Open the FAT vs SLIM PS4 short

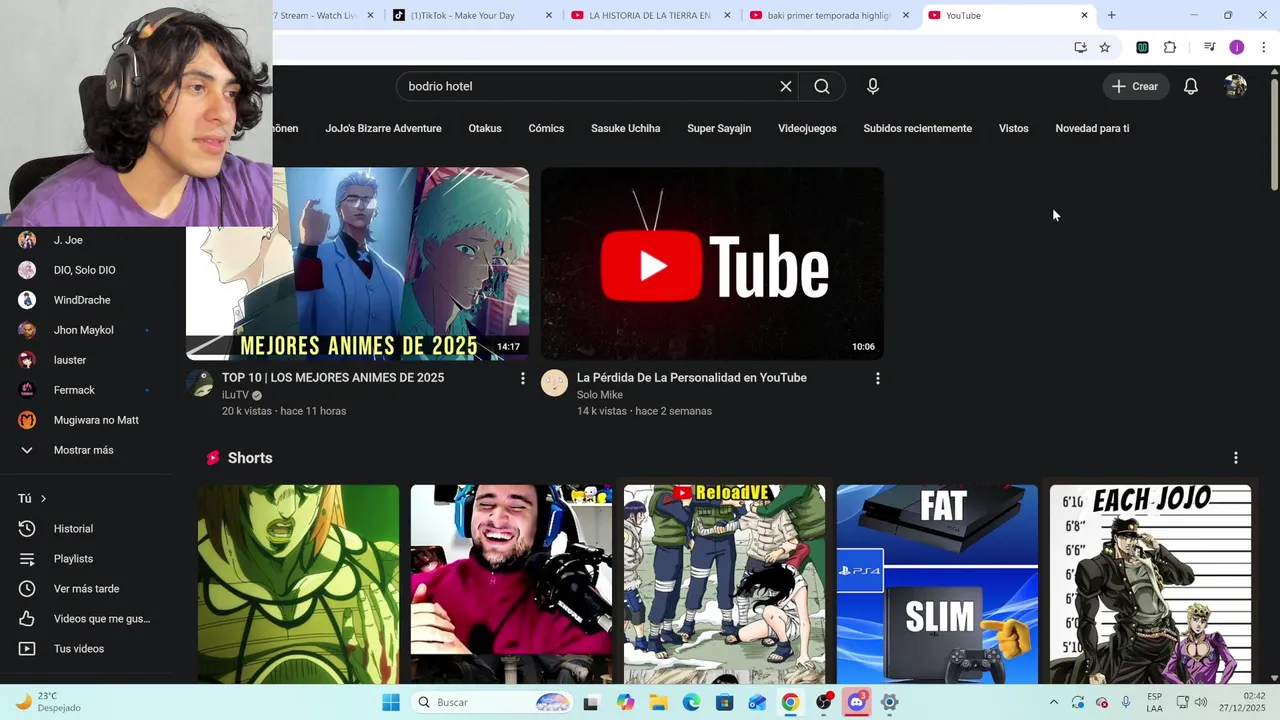937,584
